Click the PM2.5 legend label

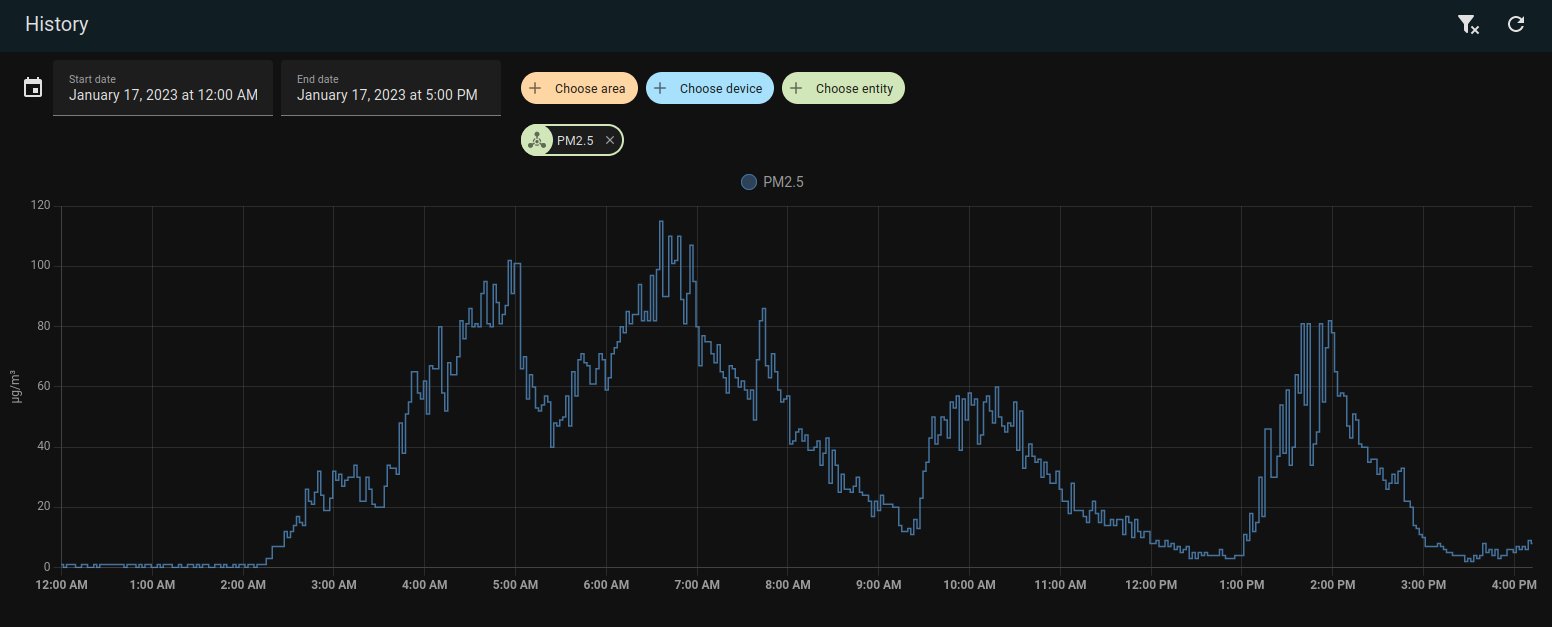click(x=783, y=182)
